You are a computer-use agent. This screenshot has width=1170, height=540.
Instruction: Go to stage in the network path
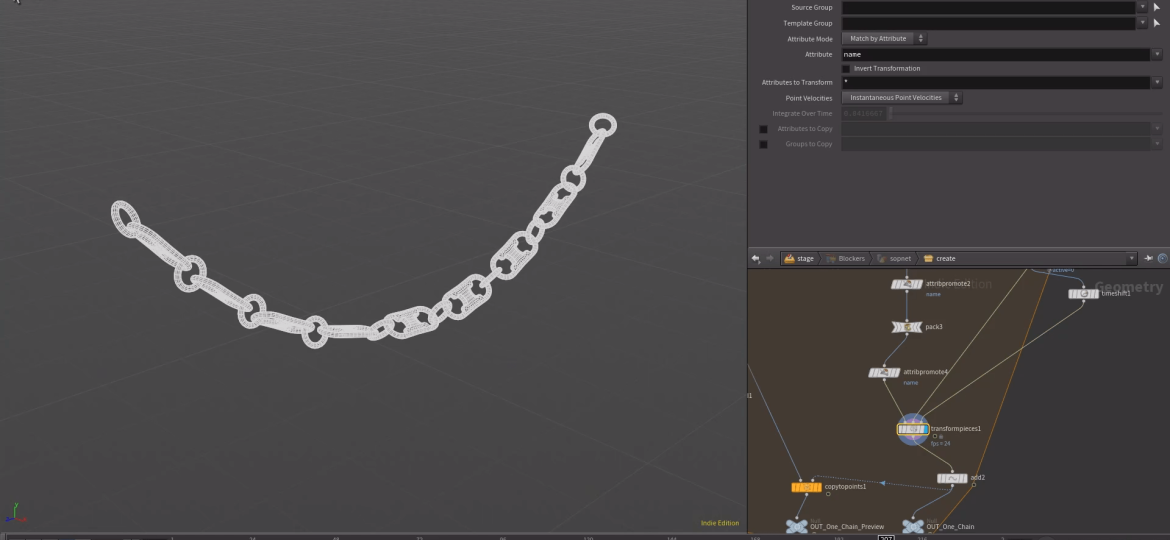[x=799, y=258]
